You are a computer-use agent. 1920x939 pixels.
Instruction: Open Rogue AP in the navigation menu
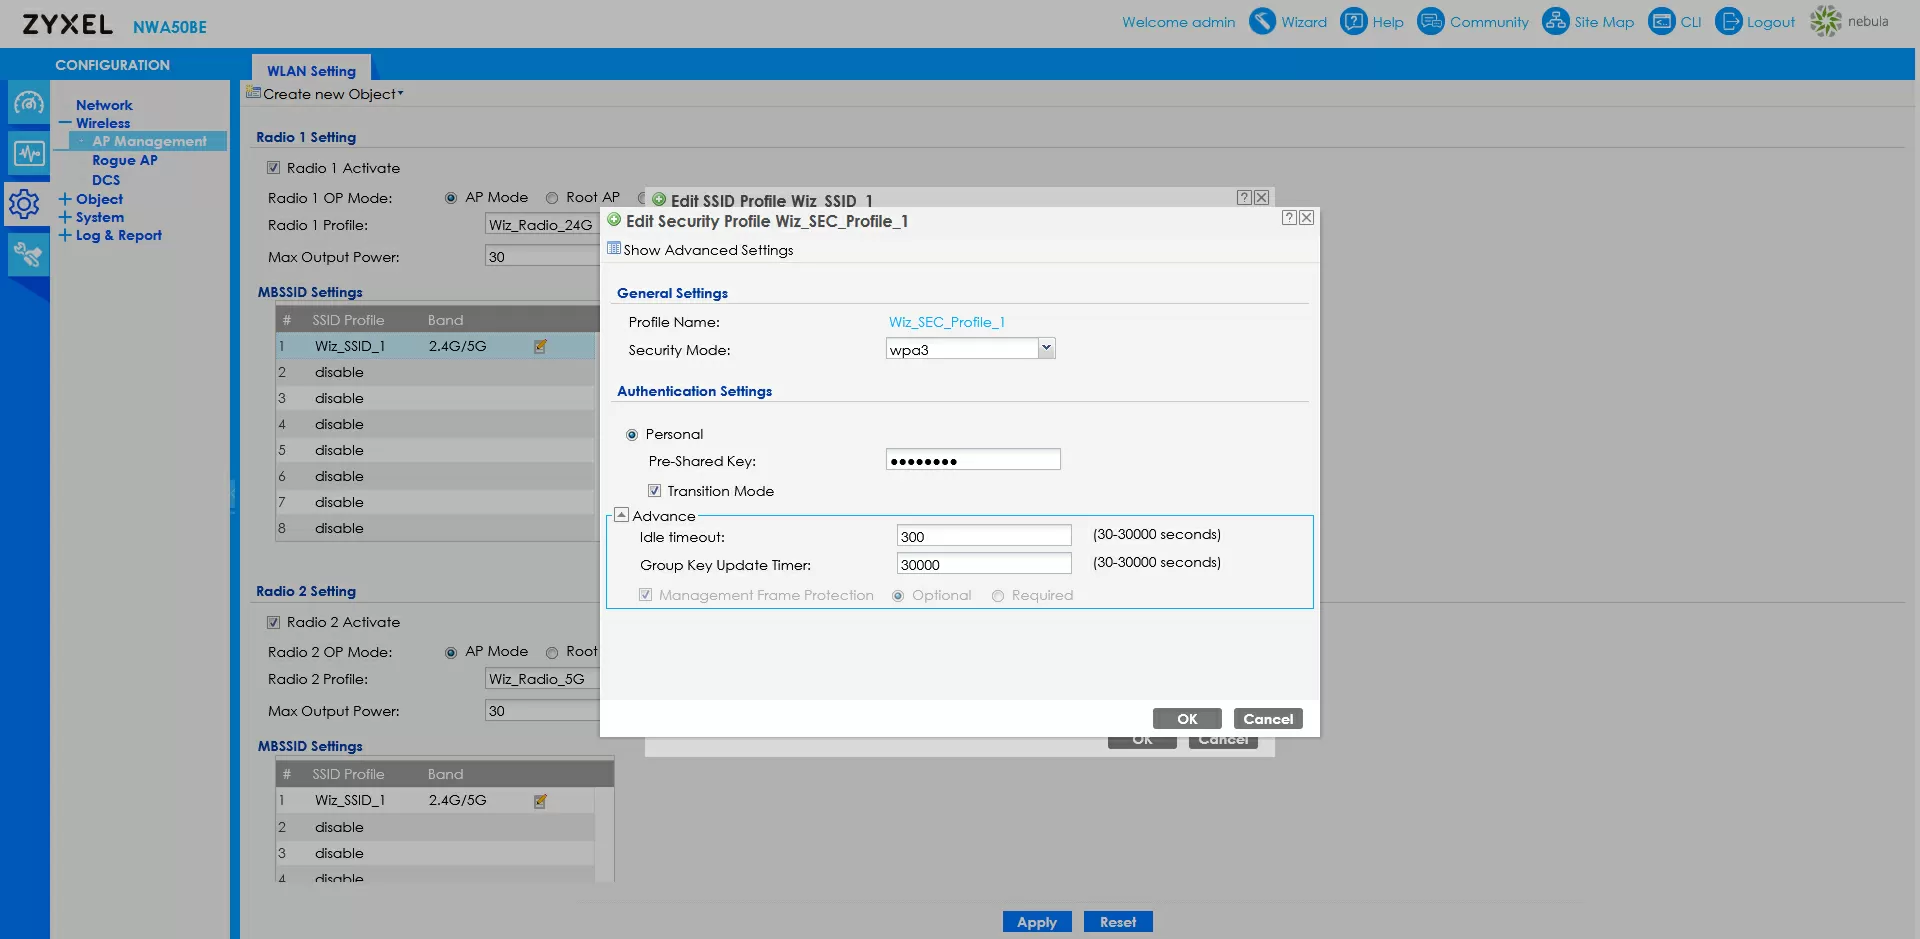(124, 160)
